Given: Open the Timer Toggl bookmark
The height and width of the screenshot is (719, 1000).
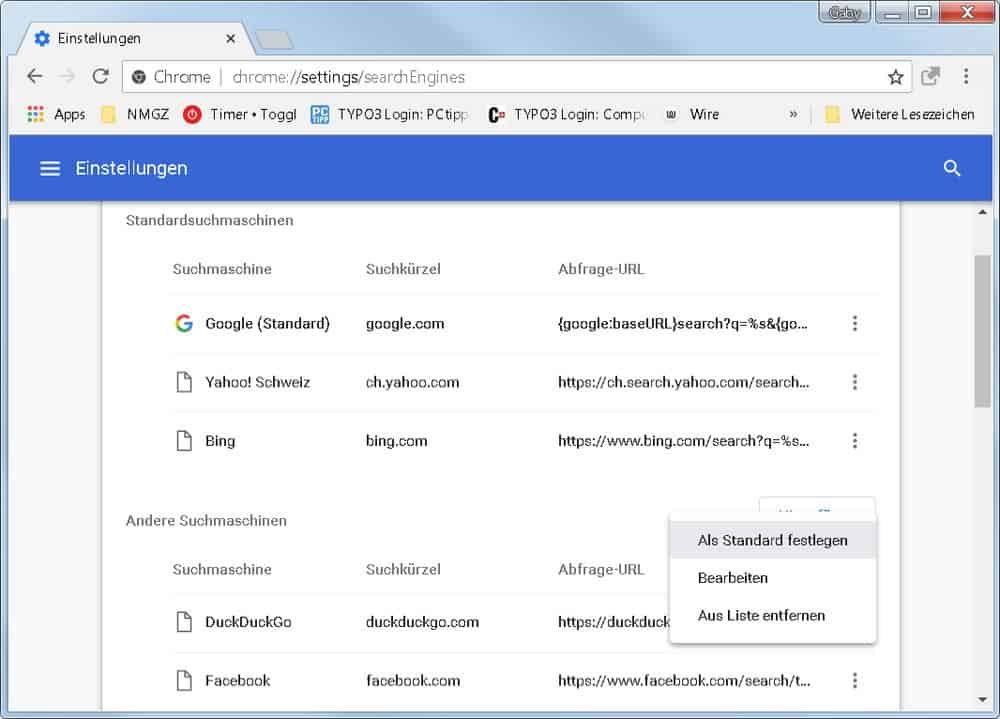Looking at the screenshot, I should (240, 114).
